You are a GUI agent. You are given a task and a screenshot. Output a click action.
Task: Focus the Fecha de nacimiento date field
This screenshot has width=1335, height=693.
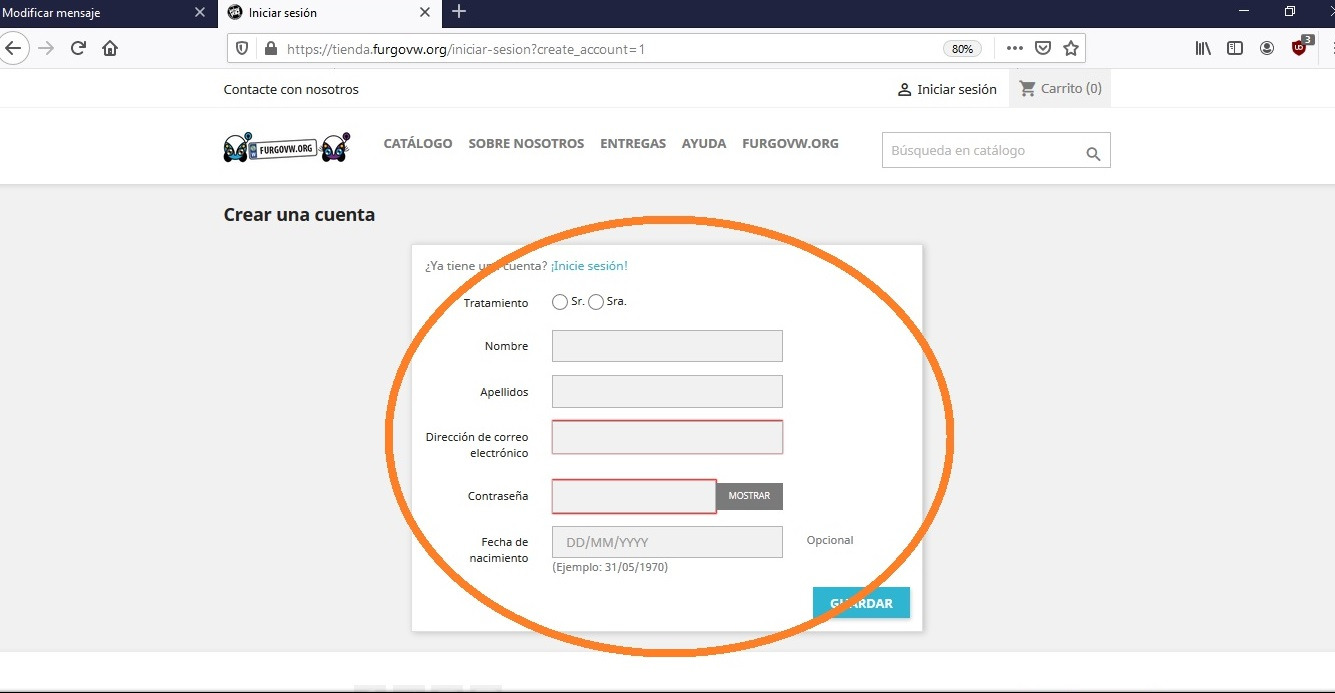pyautogui.click(x=667, y=542)
